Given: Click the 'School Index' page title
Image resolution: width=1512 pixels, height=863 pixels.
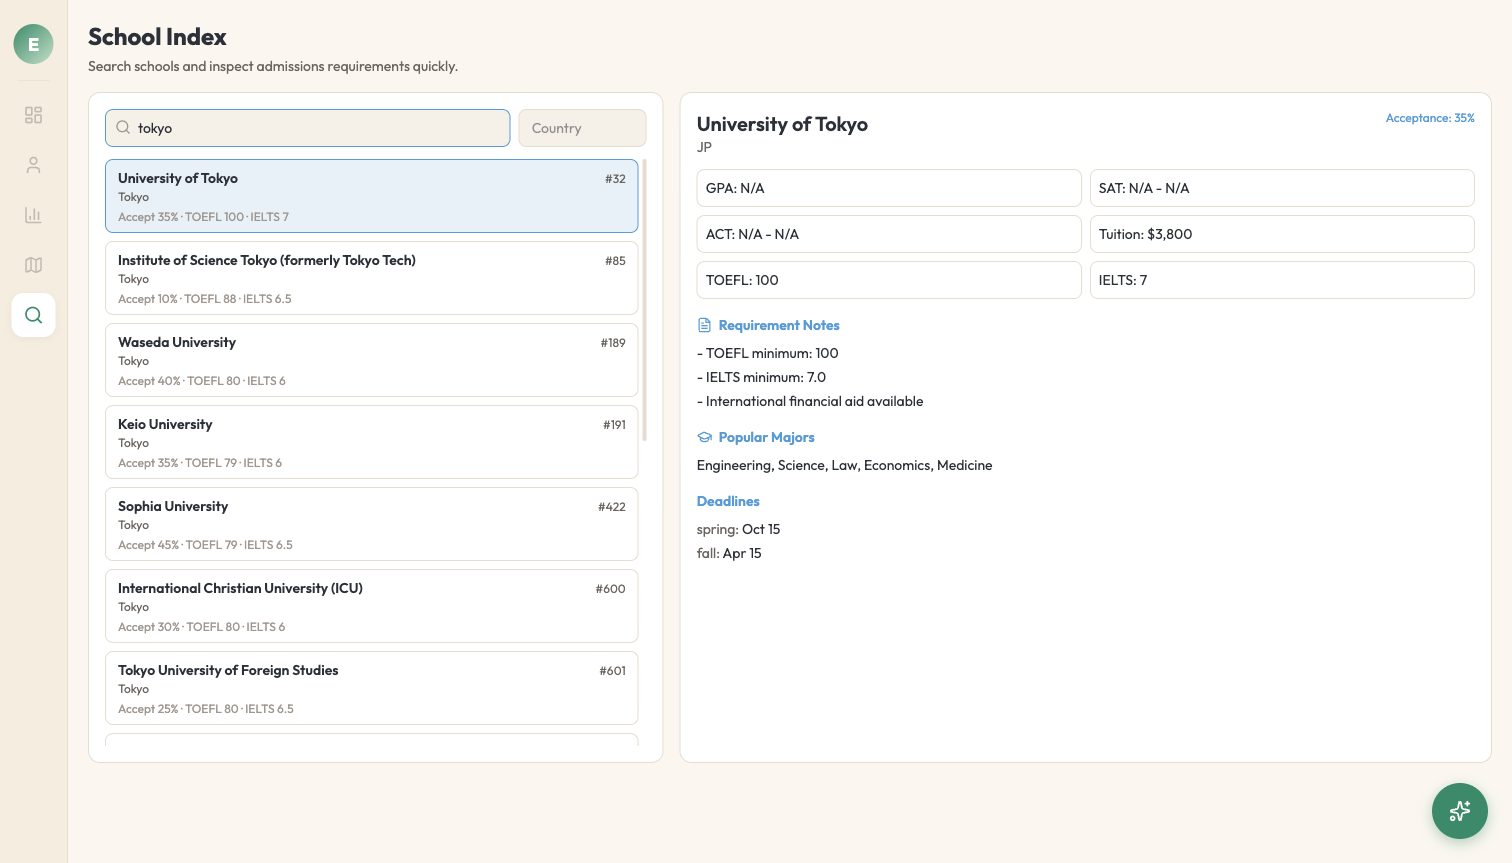Looking at the screenshot, I should (157, 37).
